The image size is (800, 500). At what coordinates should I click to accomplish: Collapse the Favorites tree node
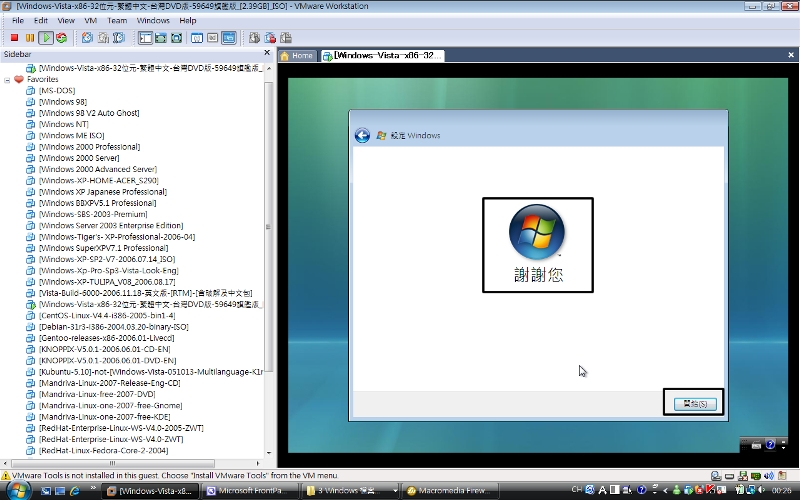(7, 80)
